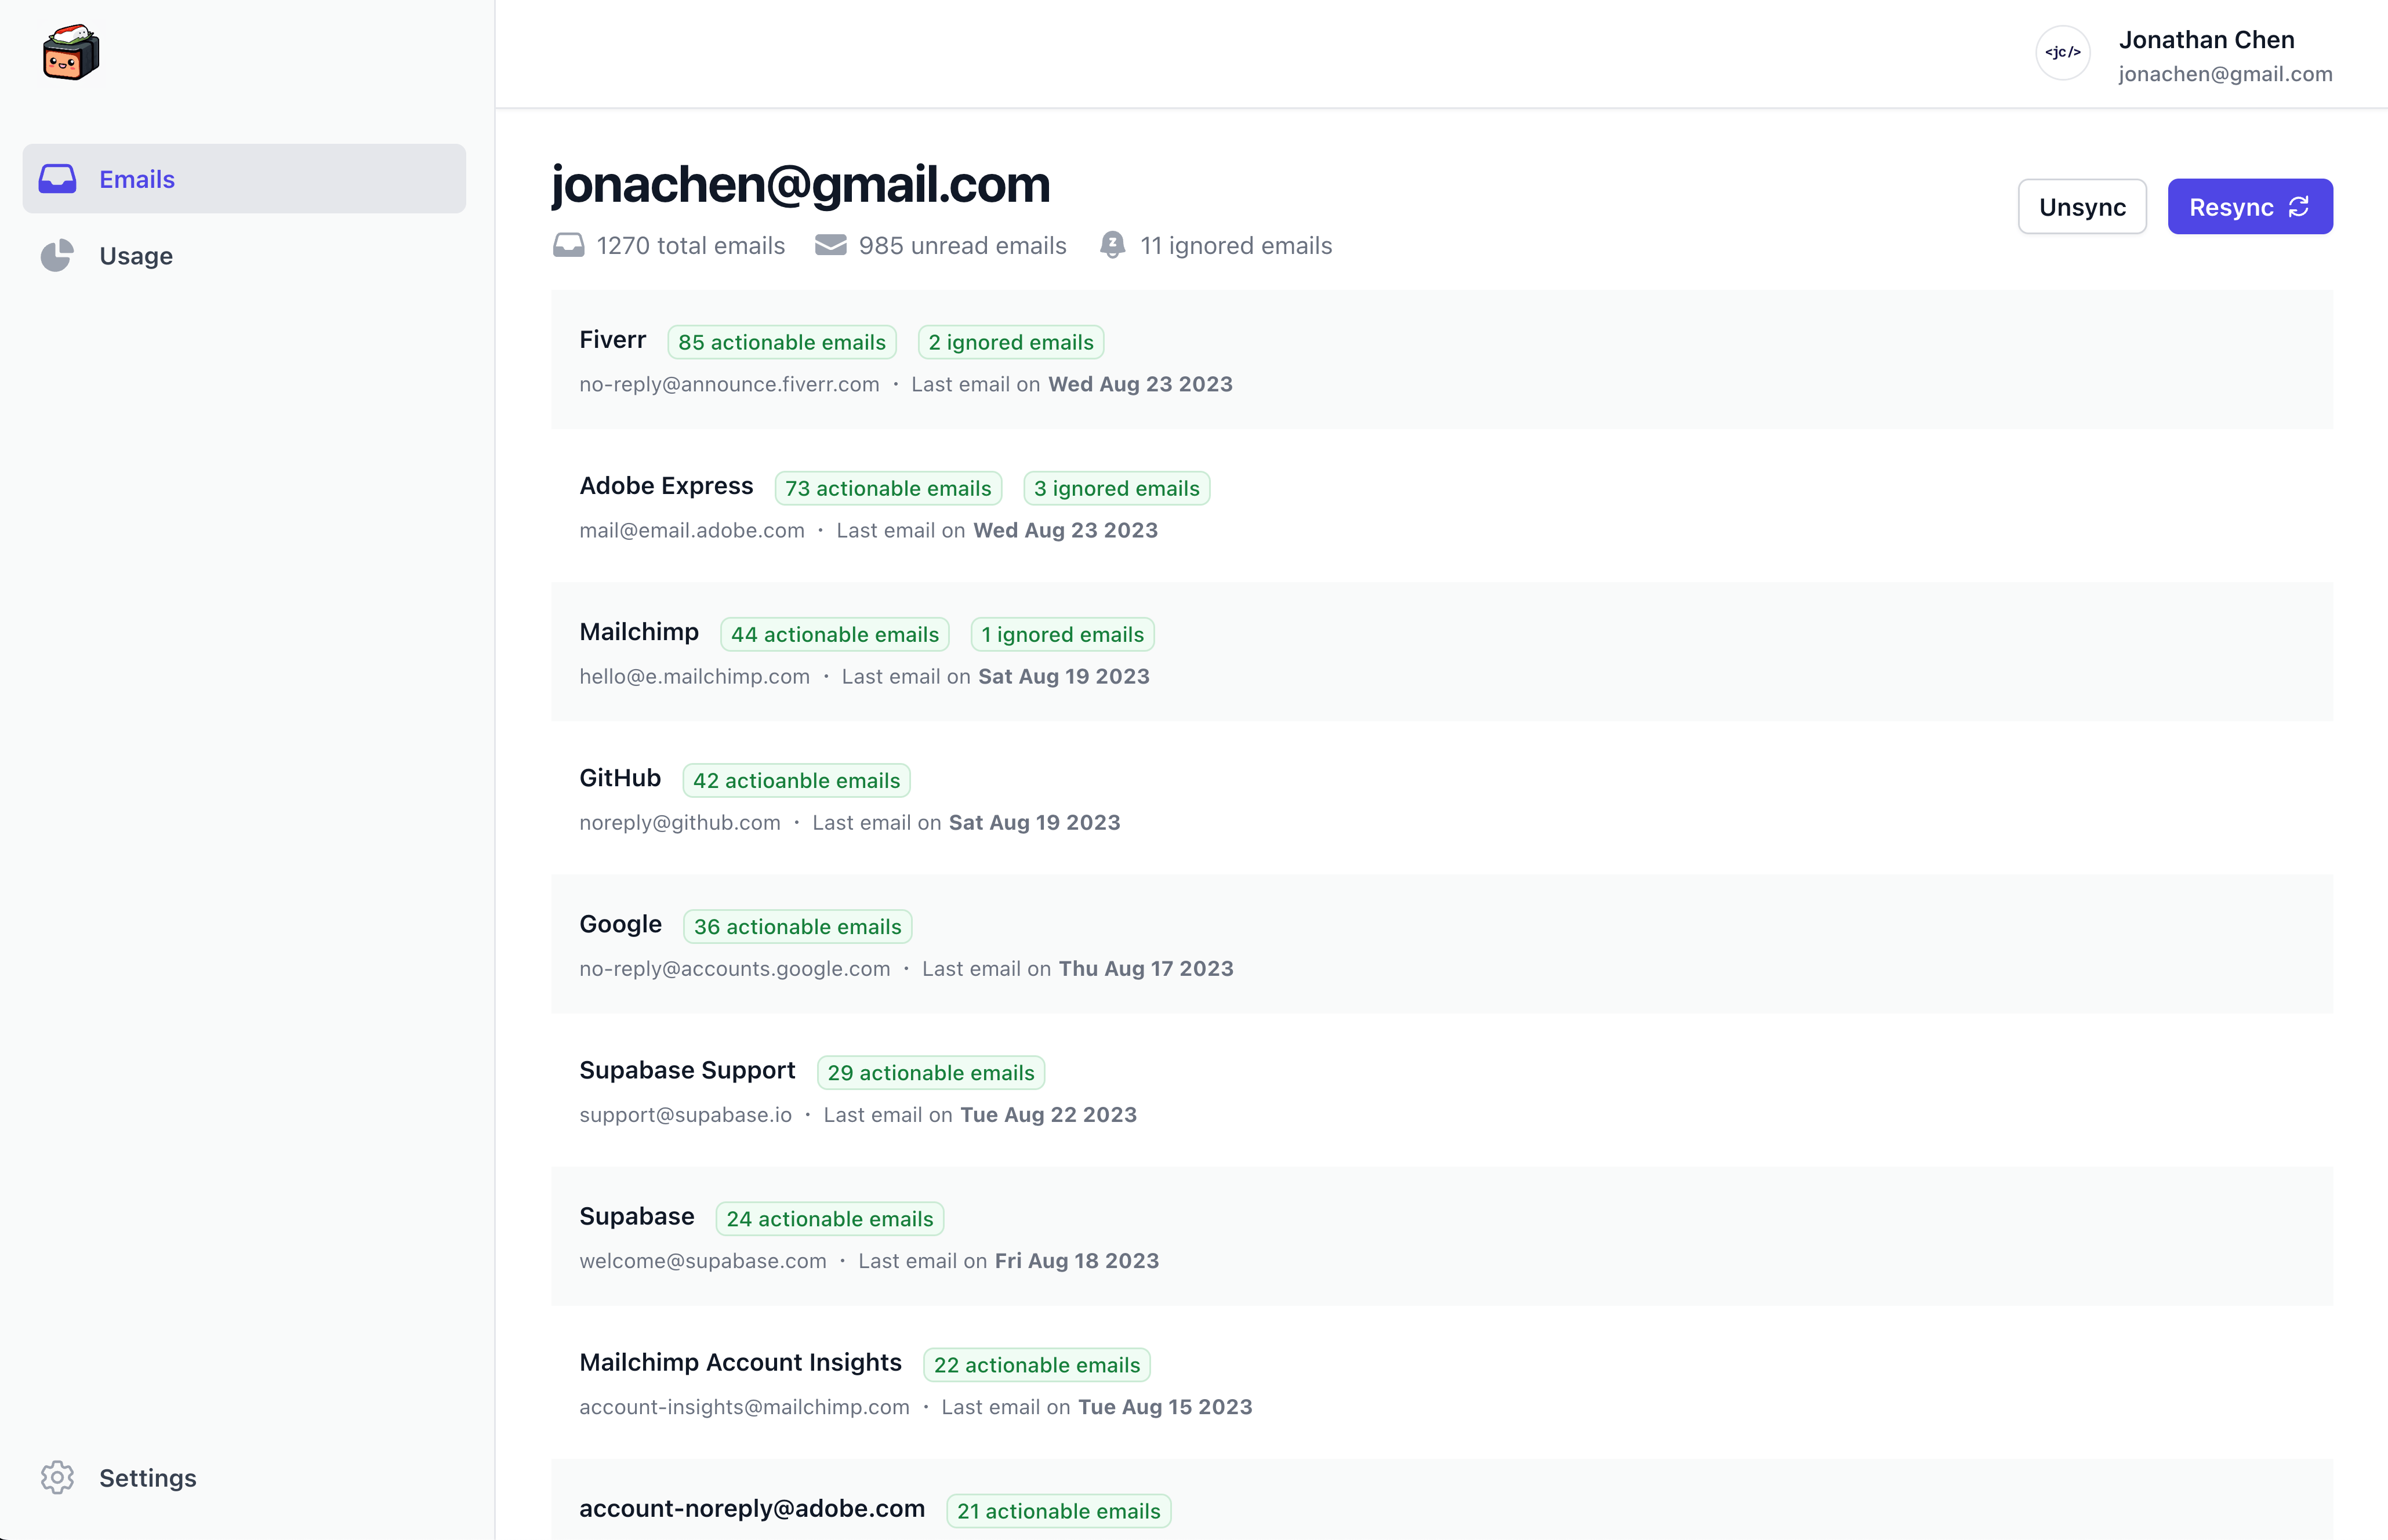Click 24 actionable emails badge
The height and width of the screenshot is (1540, 2388).
(830, 1218)
